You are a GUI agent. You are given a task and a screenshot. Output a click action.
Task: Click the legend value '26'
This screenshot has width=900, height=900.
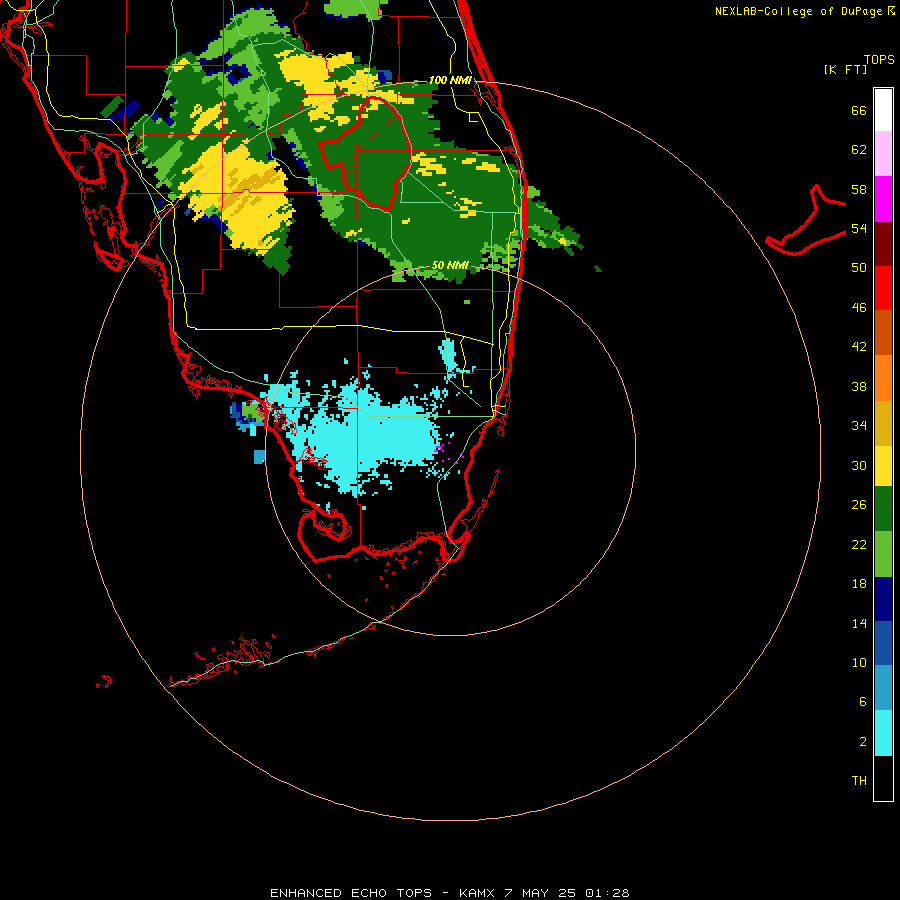tap(859, 505)
